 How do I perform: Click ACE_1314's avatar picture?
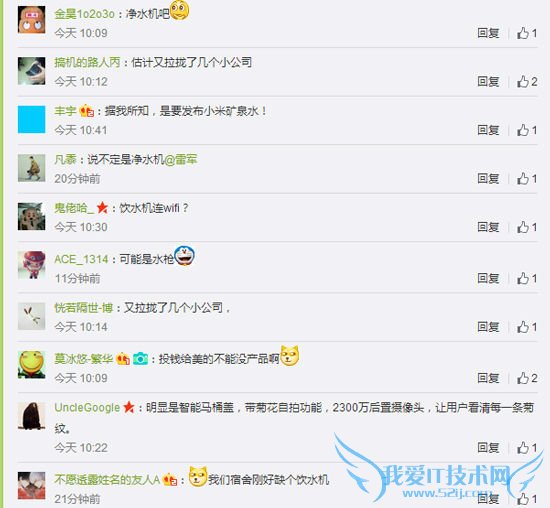tap(32, 265)
